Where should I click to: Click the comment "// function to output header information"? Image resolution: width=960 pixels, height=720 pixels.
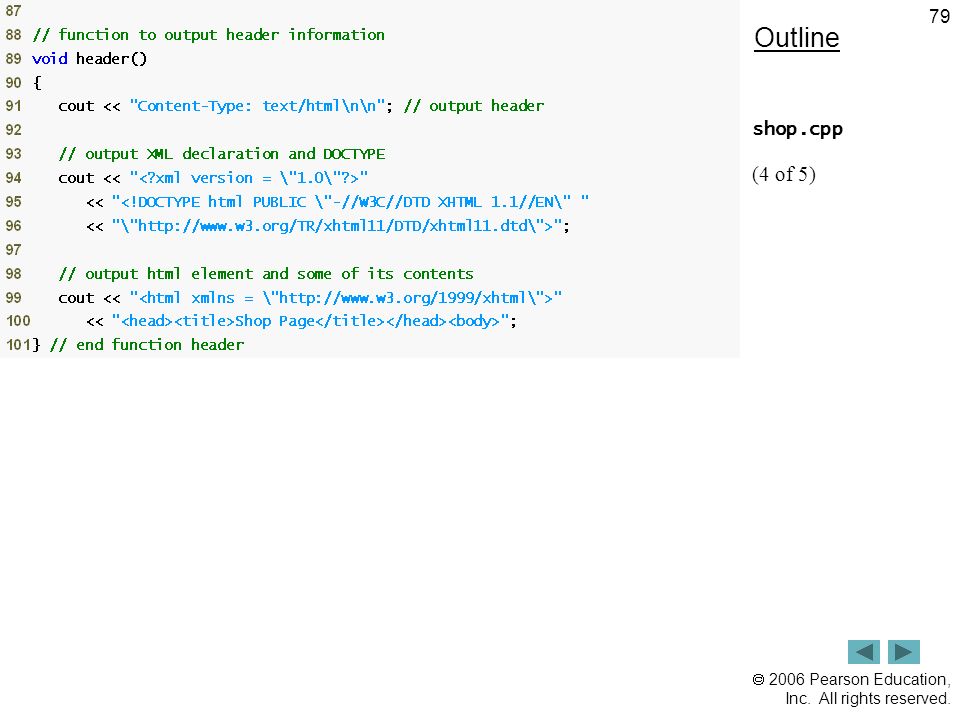[209, 35]
